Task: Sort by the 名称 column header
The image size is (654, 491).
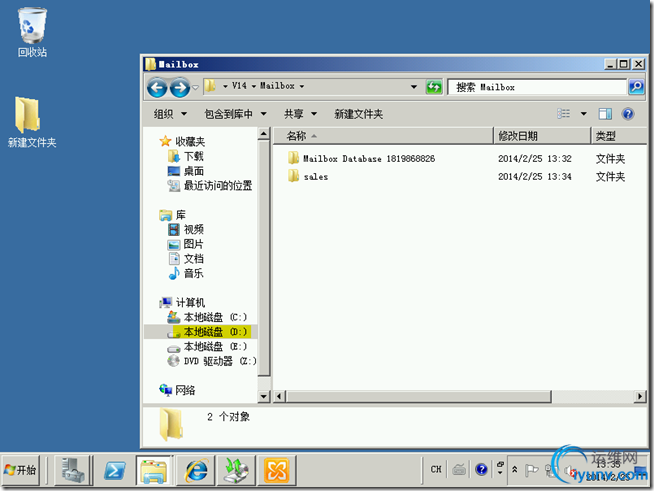Action: (383, 136)
